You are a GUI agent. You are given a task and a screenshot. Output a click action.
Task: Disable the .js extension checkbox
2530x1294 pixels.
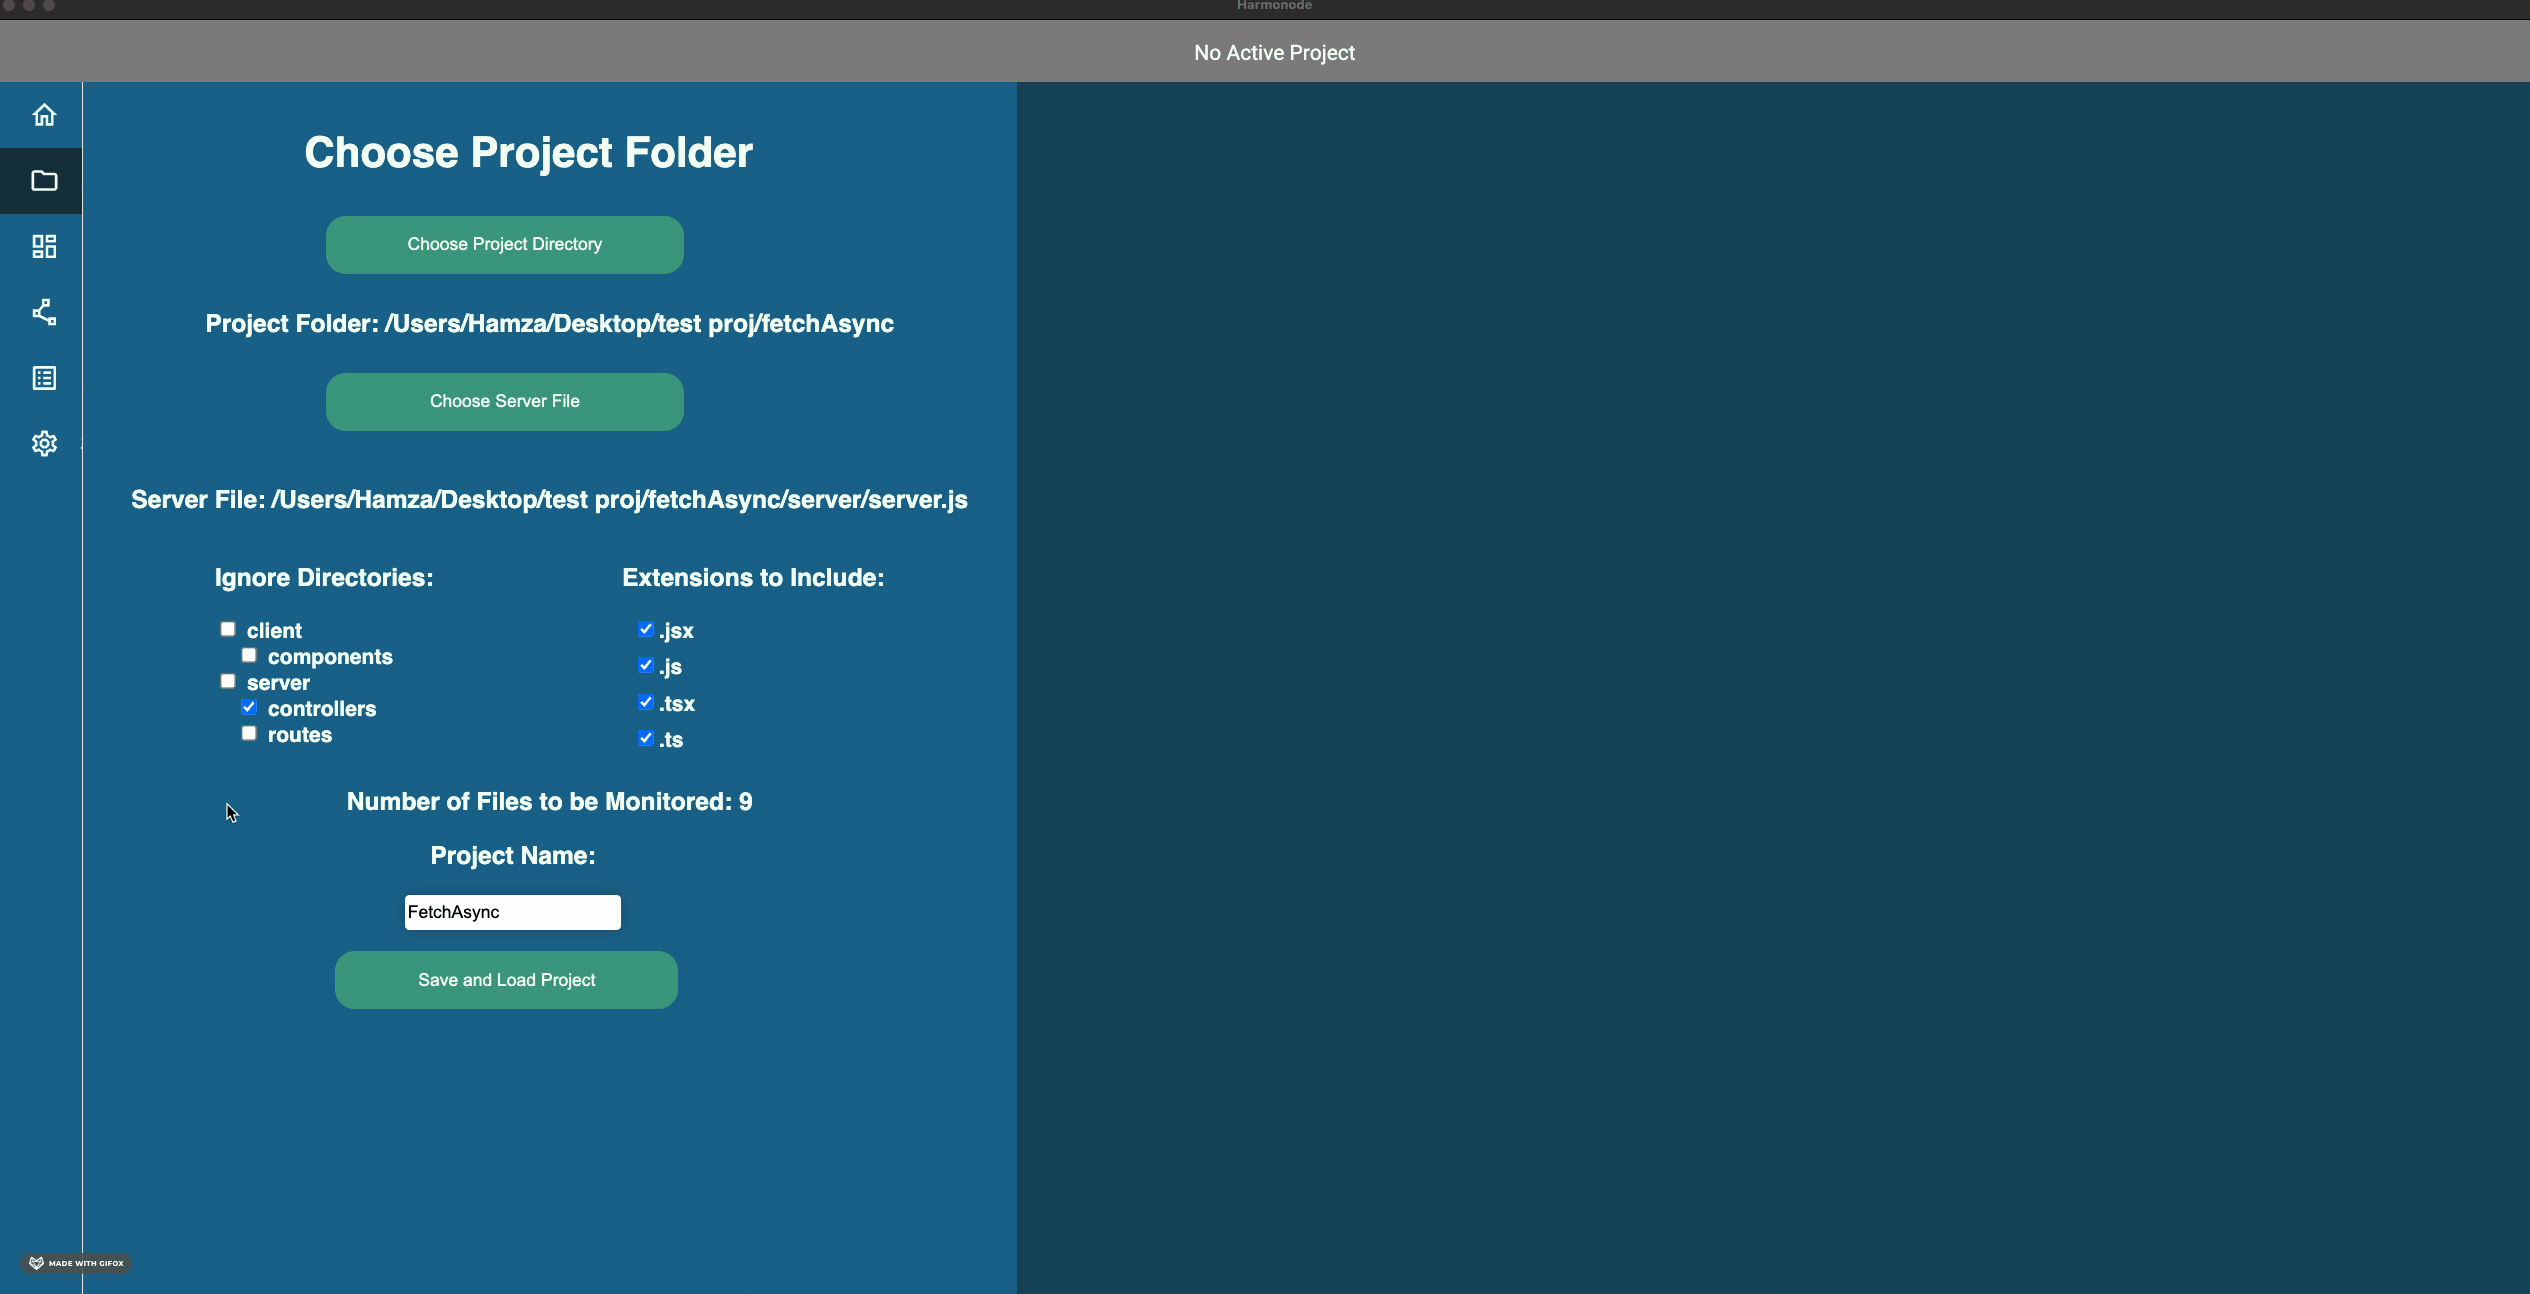click(646, 665)
